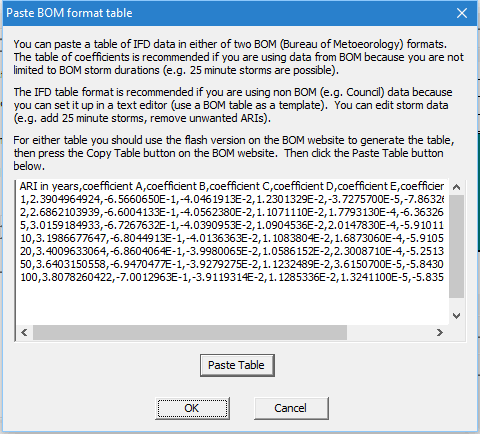The image size is (480, 434).
Task: Click the row starting with 2,2.6862103939
Action: (232, 212)
